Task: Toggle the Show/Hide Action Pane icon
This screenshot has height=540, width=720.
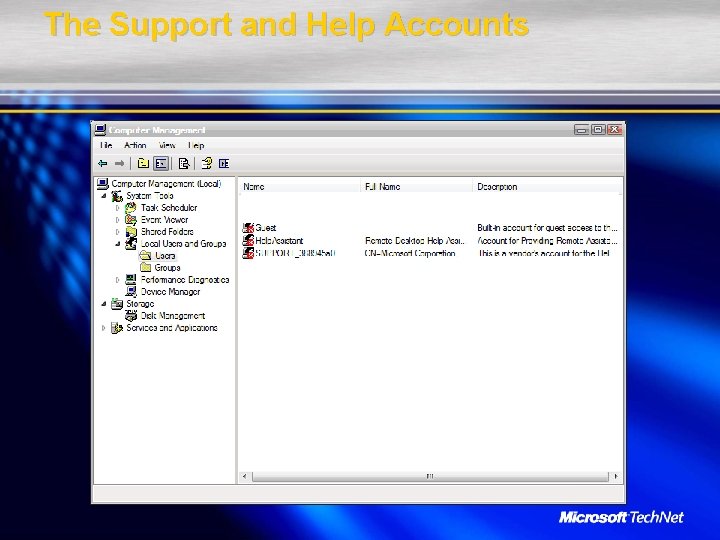Action: [x=224, y=163]
